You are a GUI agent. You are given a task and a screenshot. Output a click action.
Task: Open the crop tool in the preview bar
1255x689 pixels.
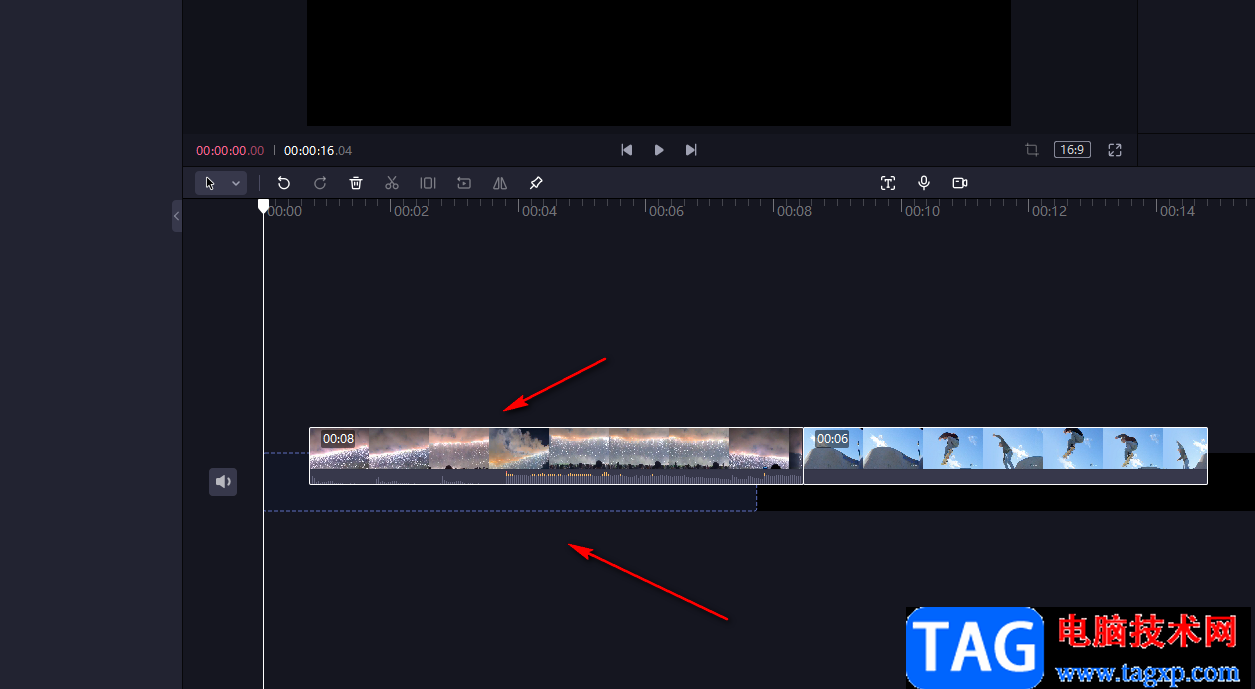[x=1032, y=150]
